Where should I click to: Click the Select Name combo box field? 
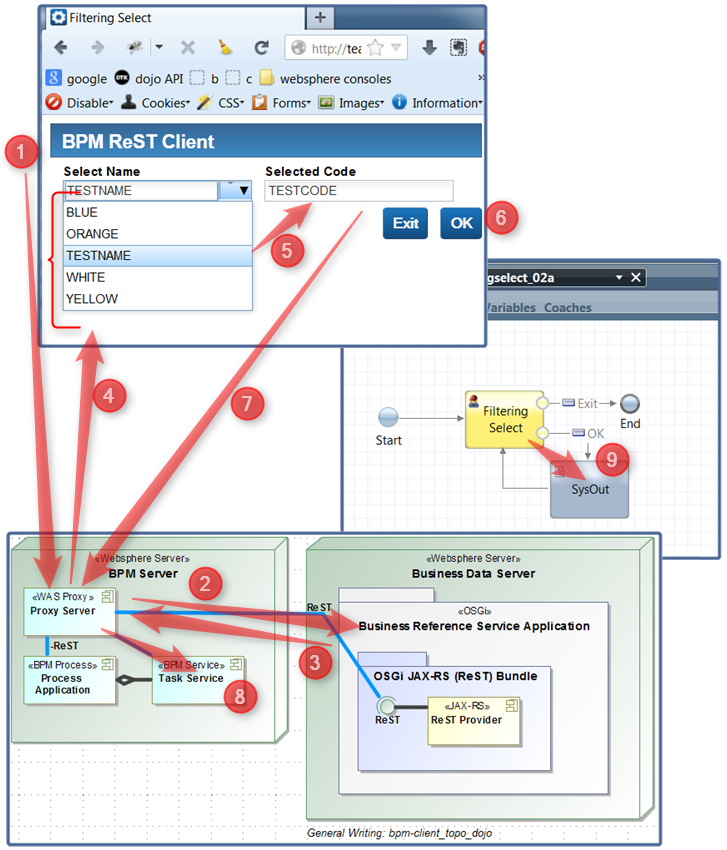click(141, 191)
